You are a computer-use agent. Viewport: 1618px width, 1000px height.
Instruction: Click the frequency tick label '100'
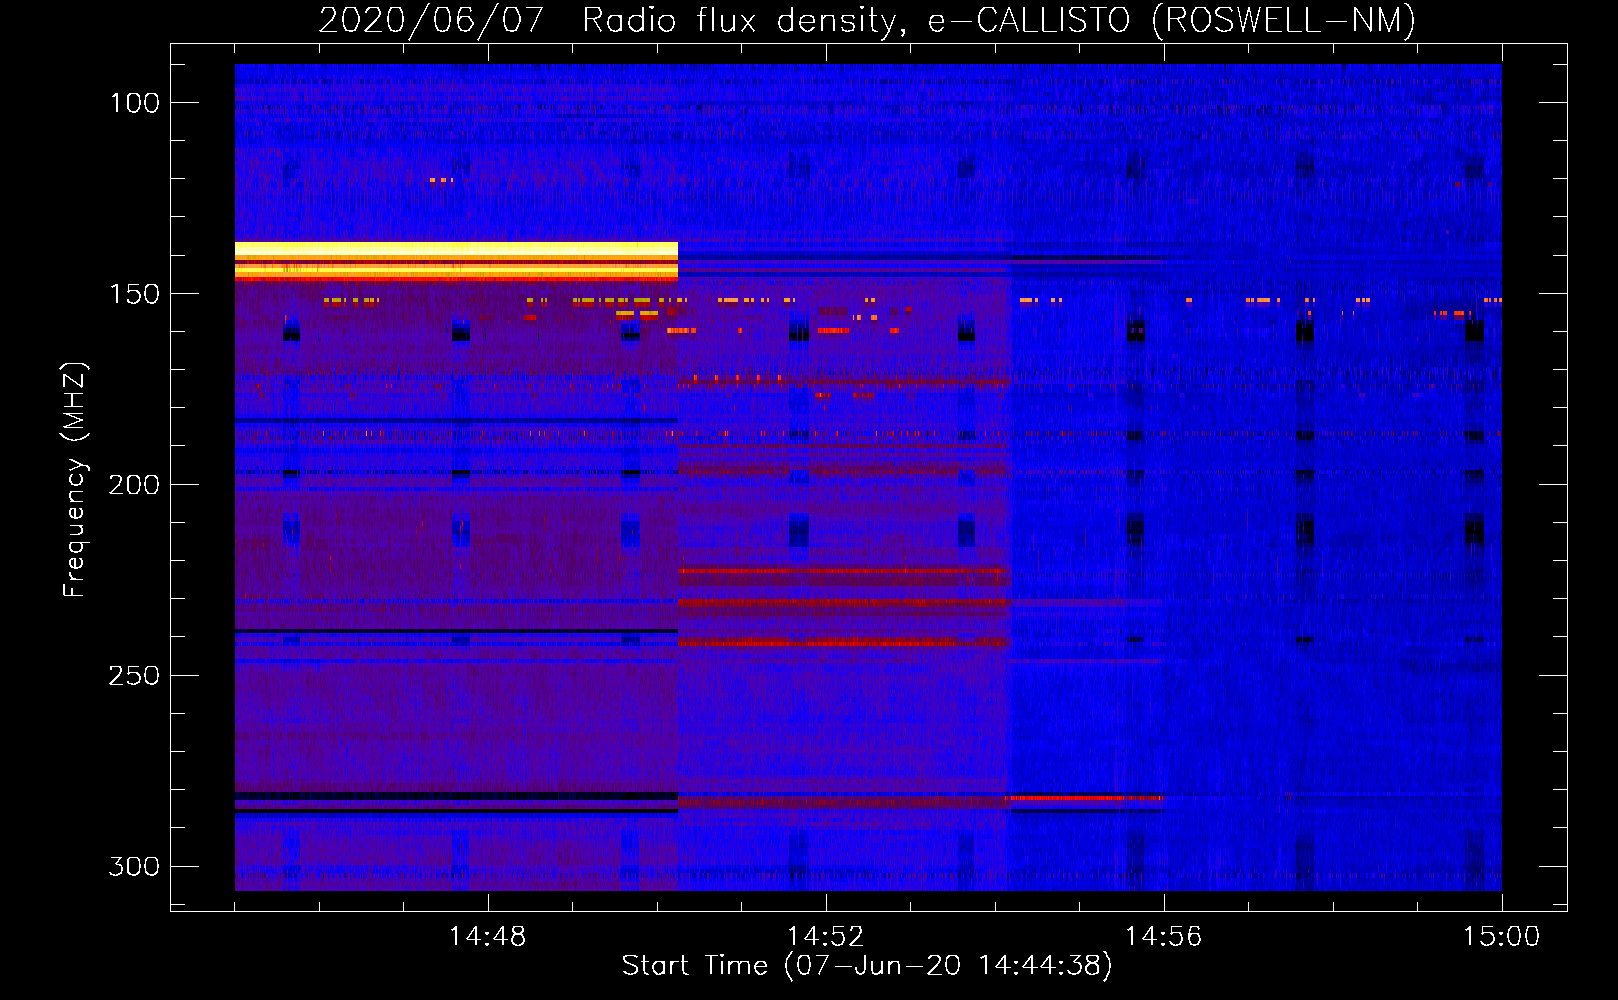(x=134, y=103)
